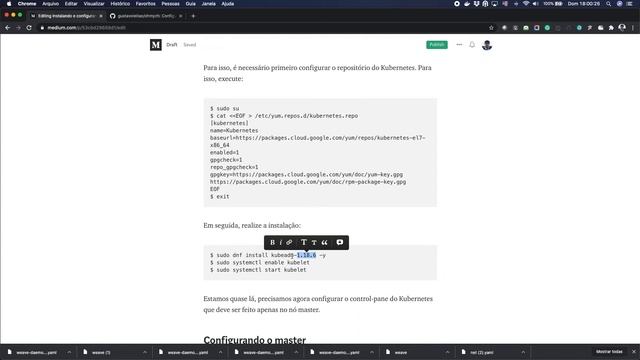Click the 'name=Kubernetes' code line

234,130
